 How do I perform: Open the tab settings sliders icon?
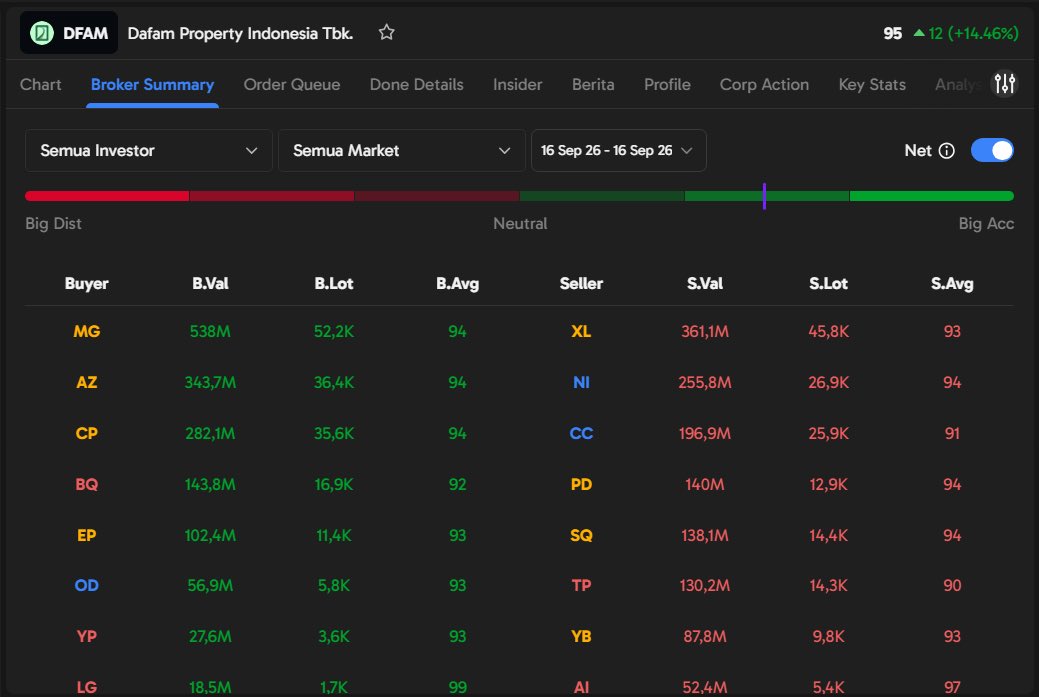point(1004,84)
